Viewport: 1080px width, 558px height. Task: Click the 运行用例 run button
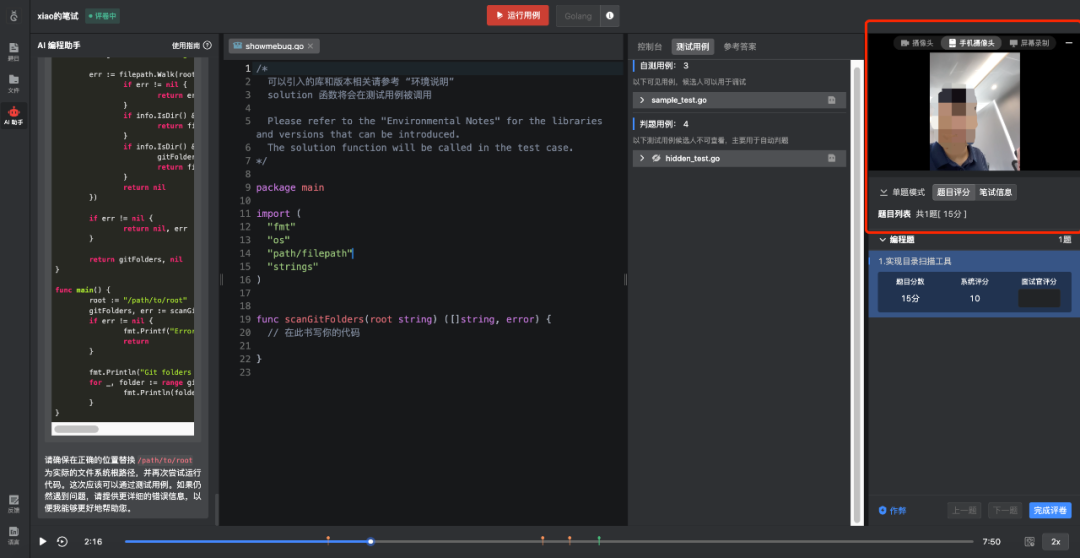pyautogui.click(x=518, y=16)
